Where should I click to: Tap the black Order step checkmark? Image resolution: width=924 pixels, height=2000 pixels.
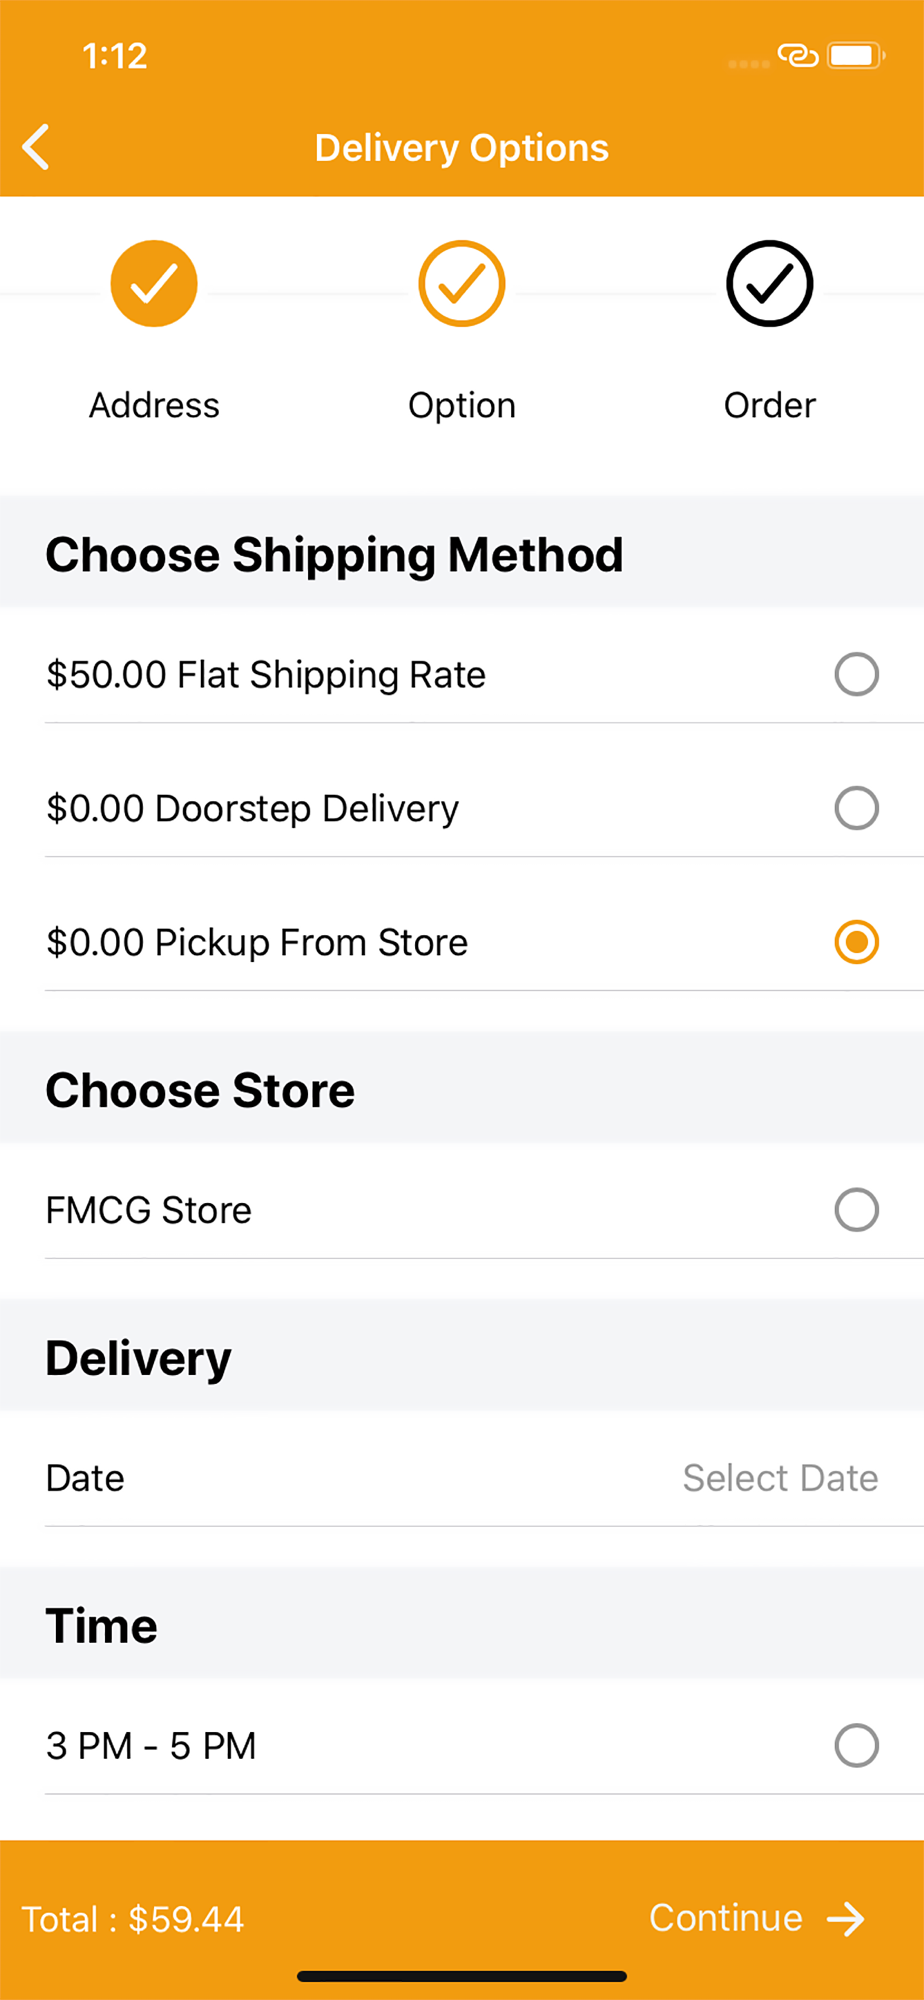tap(770, 284)
